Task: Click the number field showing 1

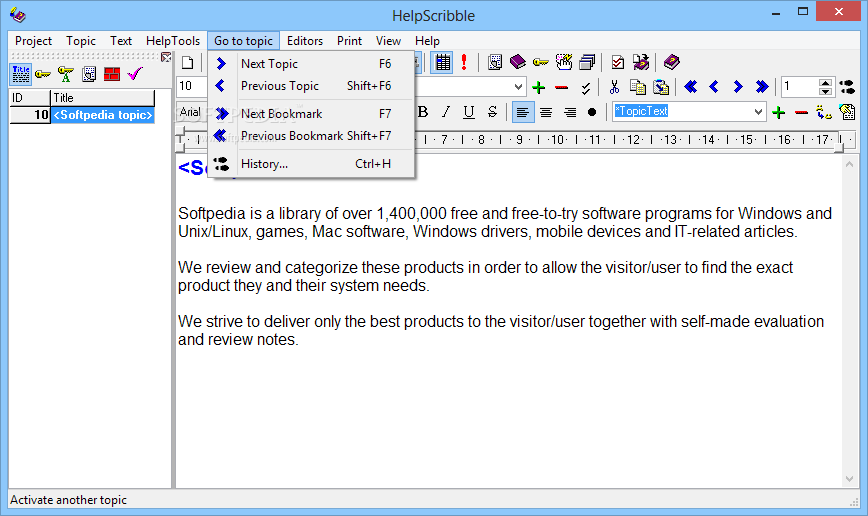Action: coord(800,87)
